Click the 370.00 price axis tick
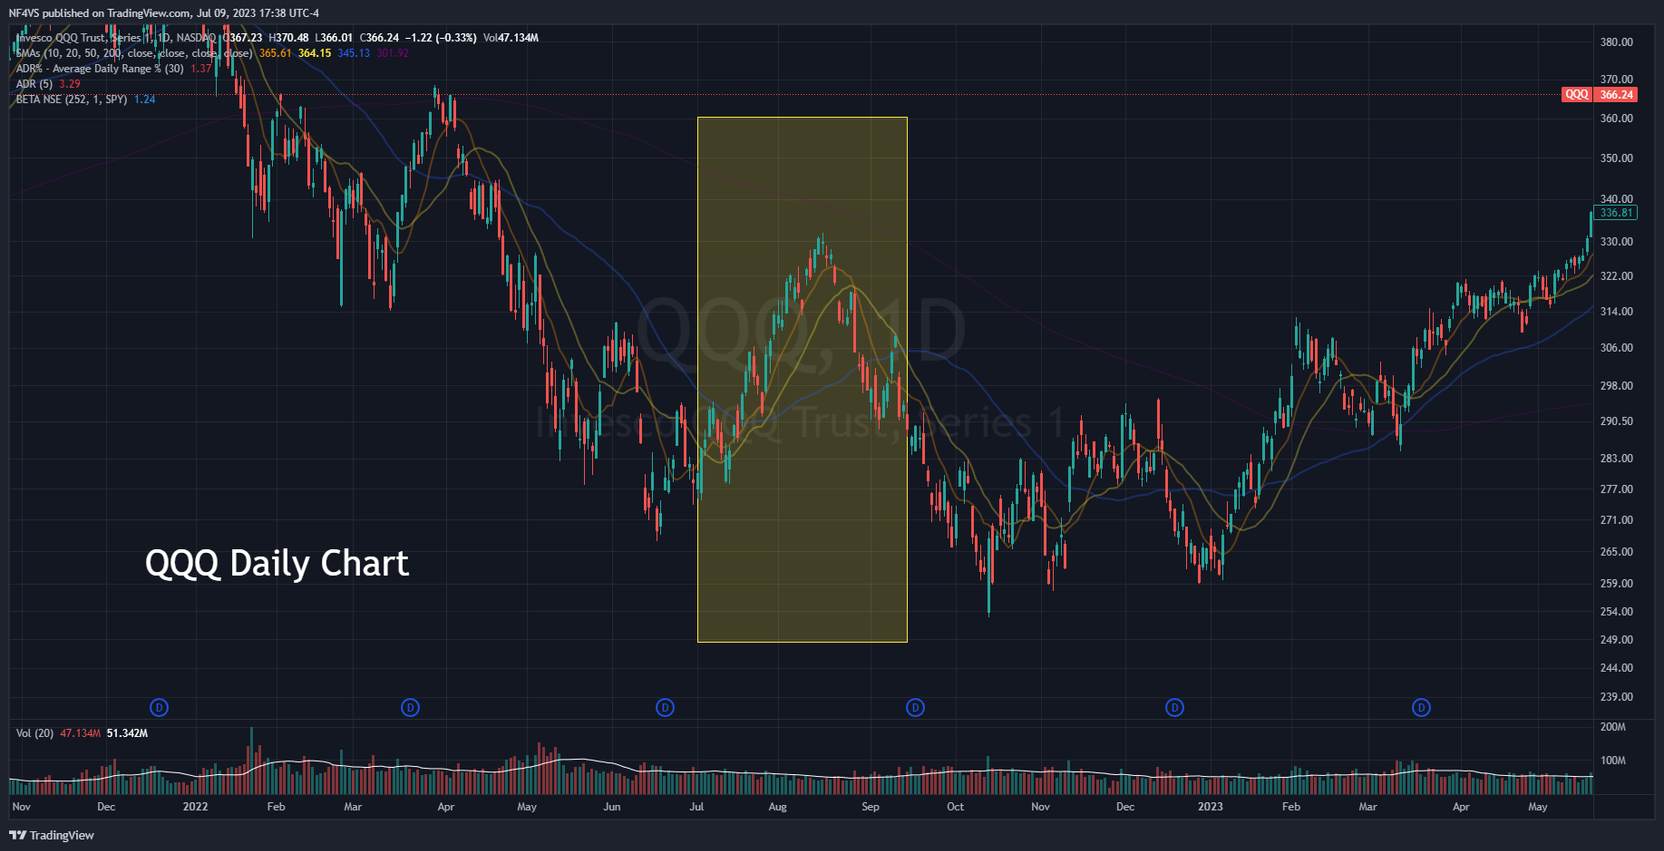Image resolution: width=1664 pixels, height=851 pixels. (1616, 79)
